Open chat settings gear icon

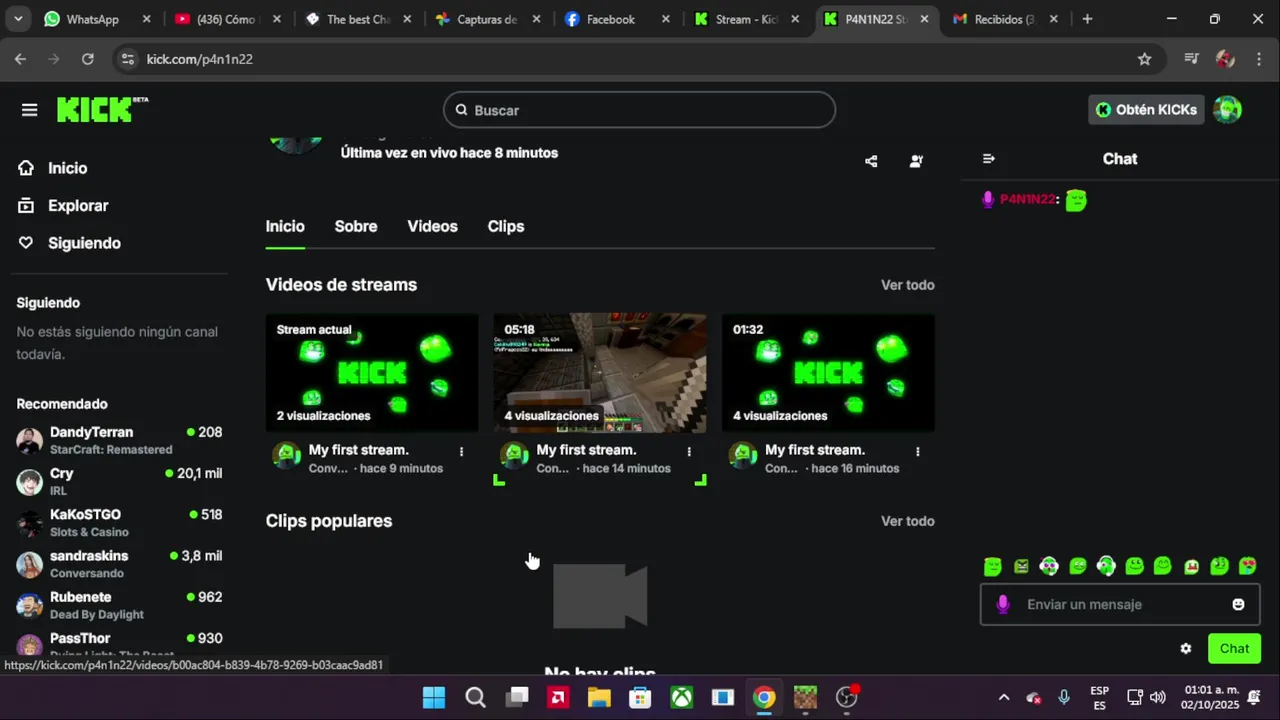tap(1186, 648)
